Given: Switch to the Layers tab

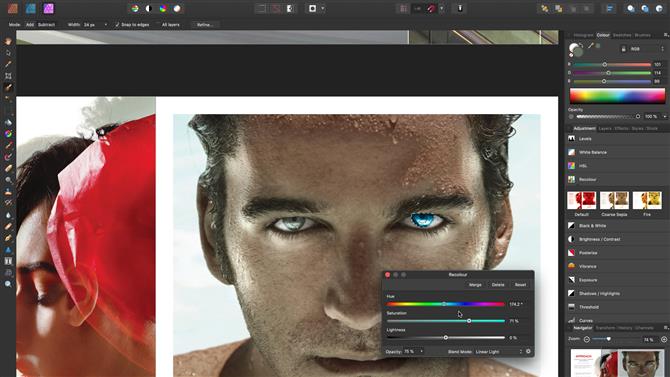Looking at the screenshot, I should pyautogui.click(x=605, y=128).
